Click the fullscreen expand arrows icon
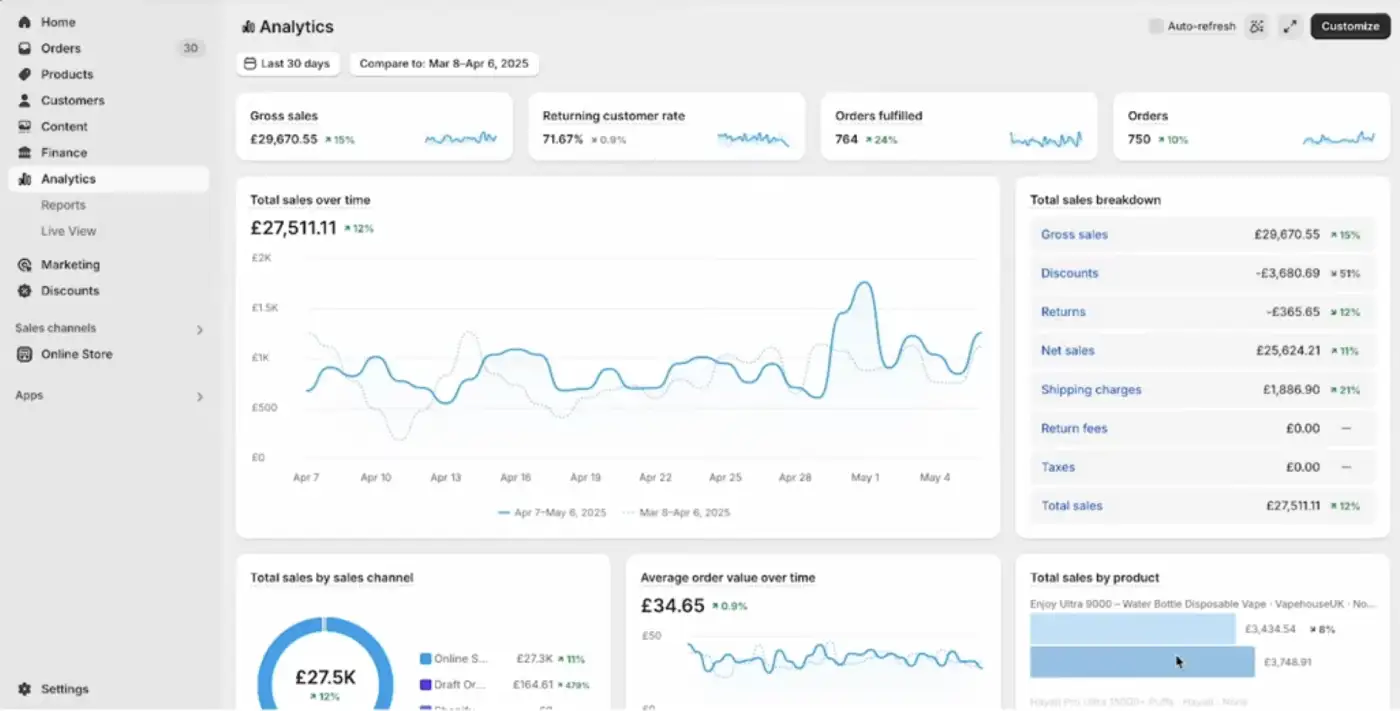 click(1290, 26)
